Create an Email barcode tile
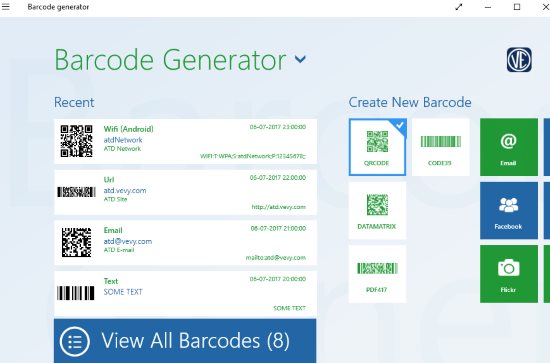This screenshot has height=363, width=550. [x=509, y=147]
